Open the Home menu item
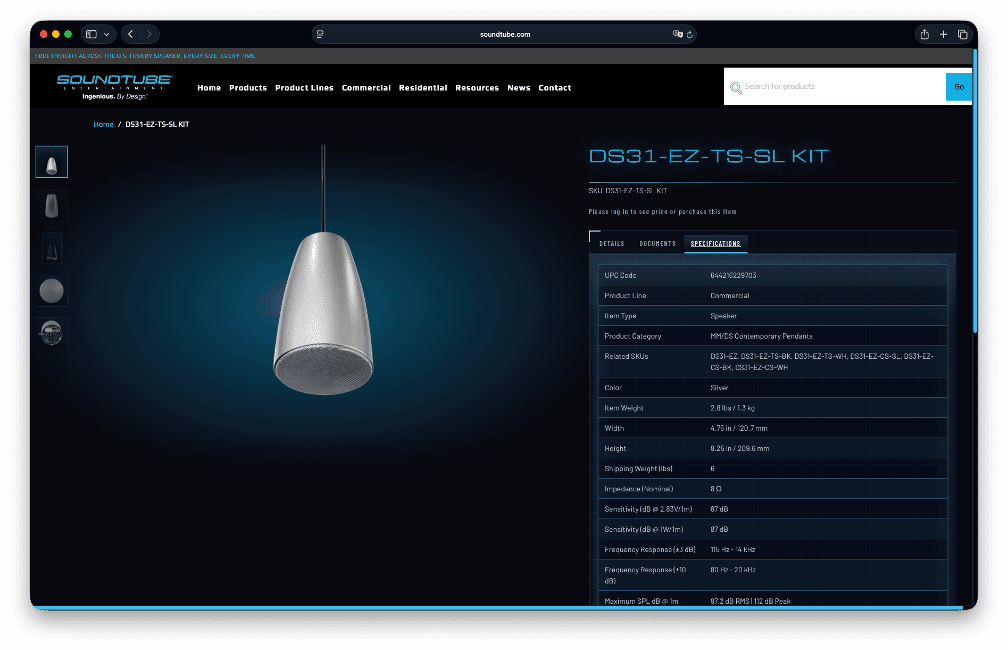Viewport: 1008px width, 650px height. click(209, 88)
